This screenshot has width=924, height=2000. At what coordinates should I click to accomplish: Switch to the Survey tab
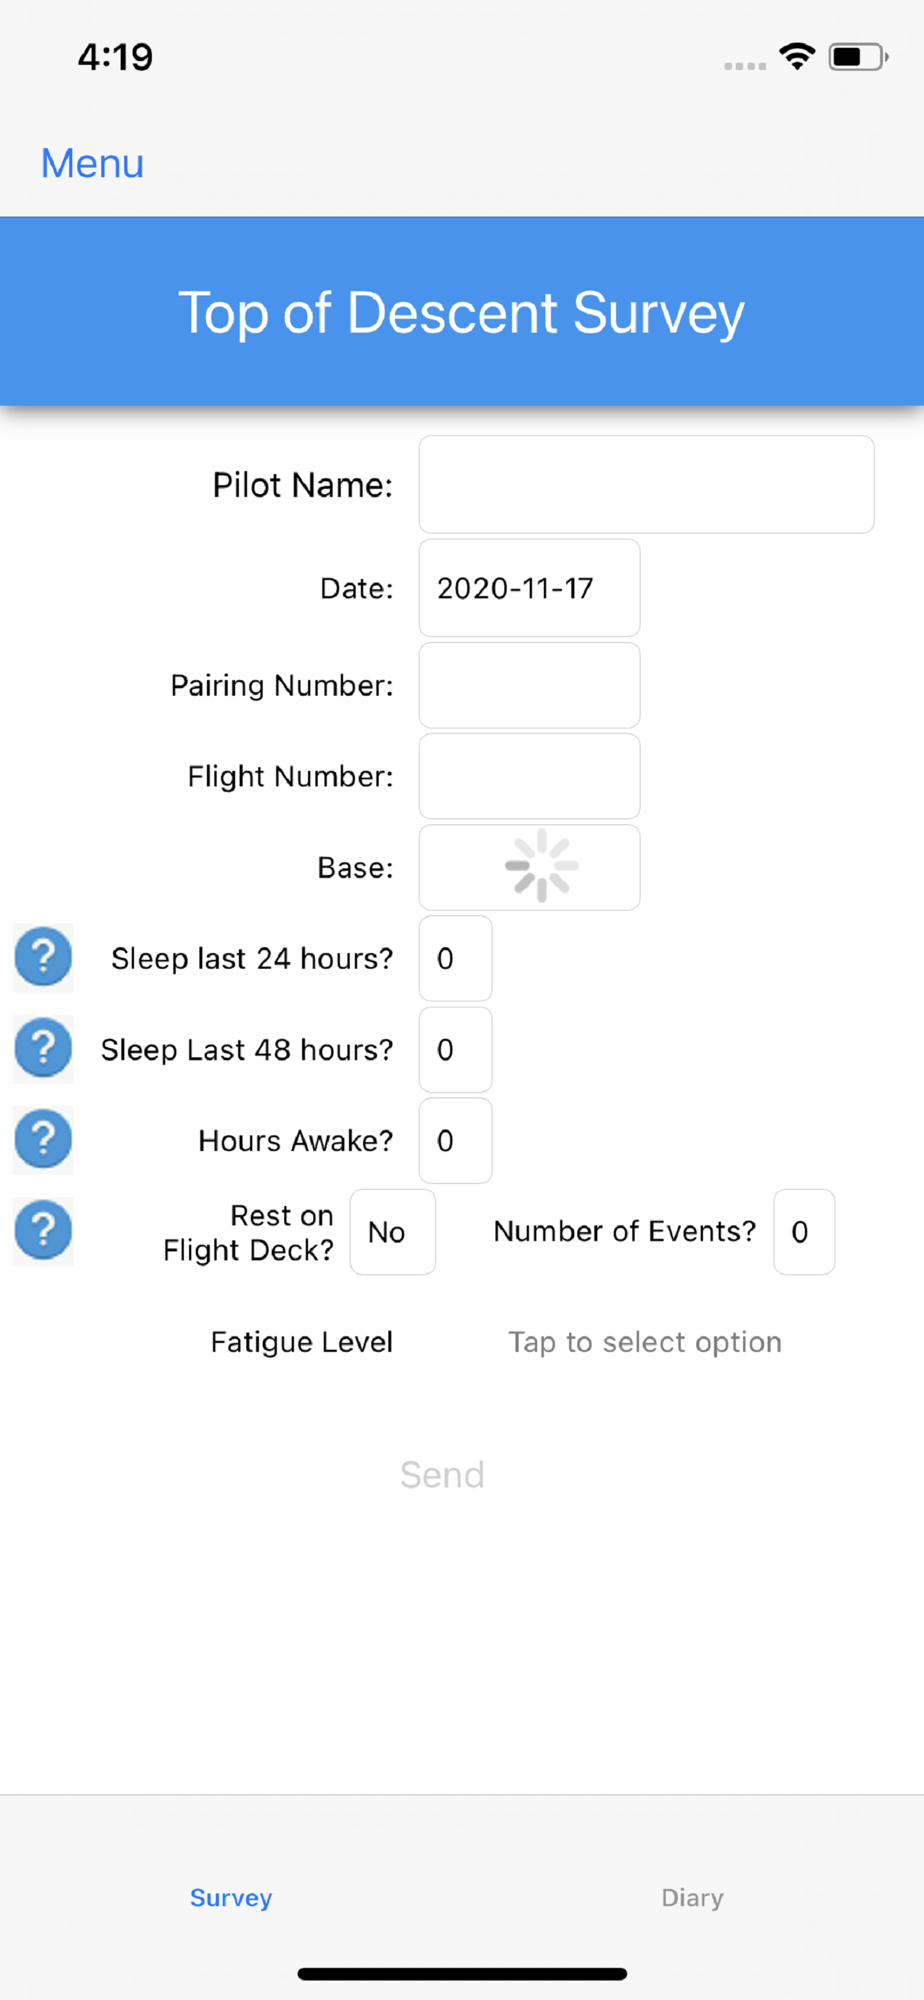point(231,1897)
